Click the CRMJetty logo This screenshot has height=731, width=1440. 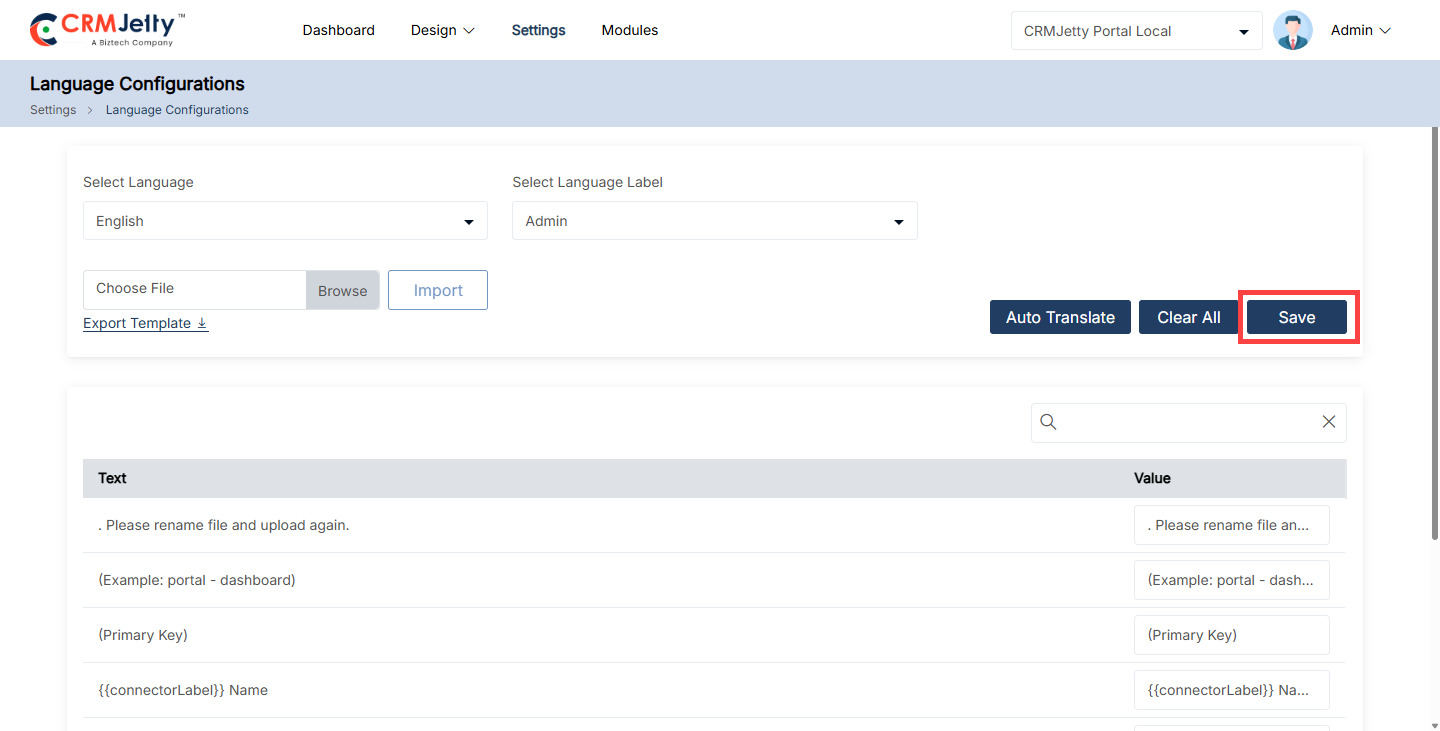tap(108, 30)
